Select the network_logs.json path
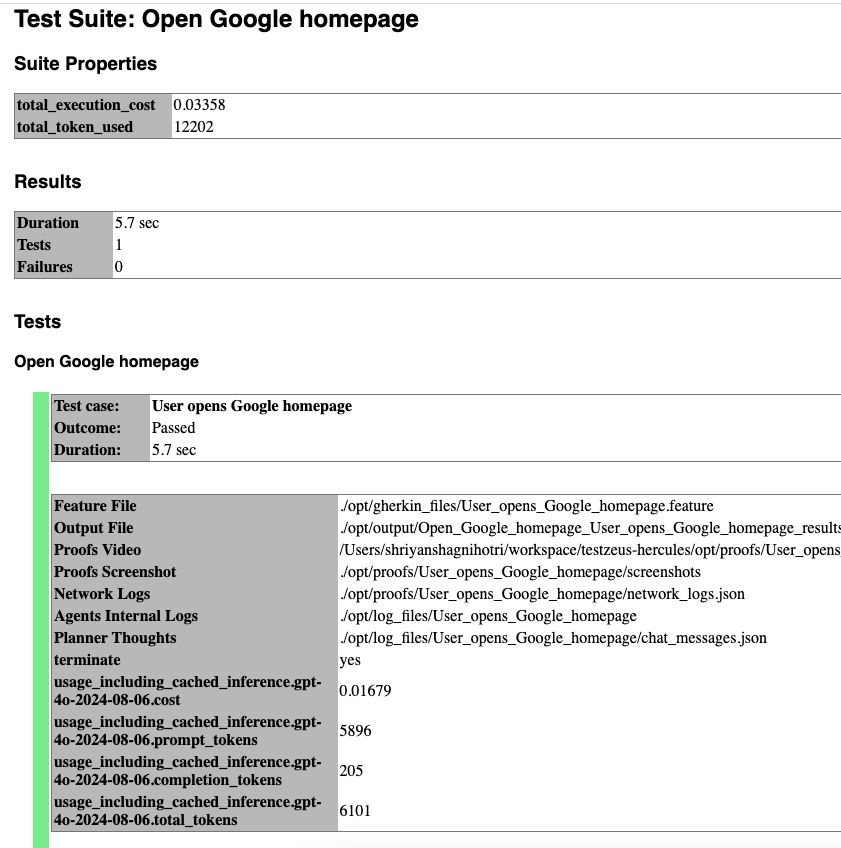841x848 pixels. (542, 594)
